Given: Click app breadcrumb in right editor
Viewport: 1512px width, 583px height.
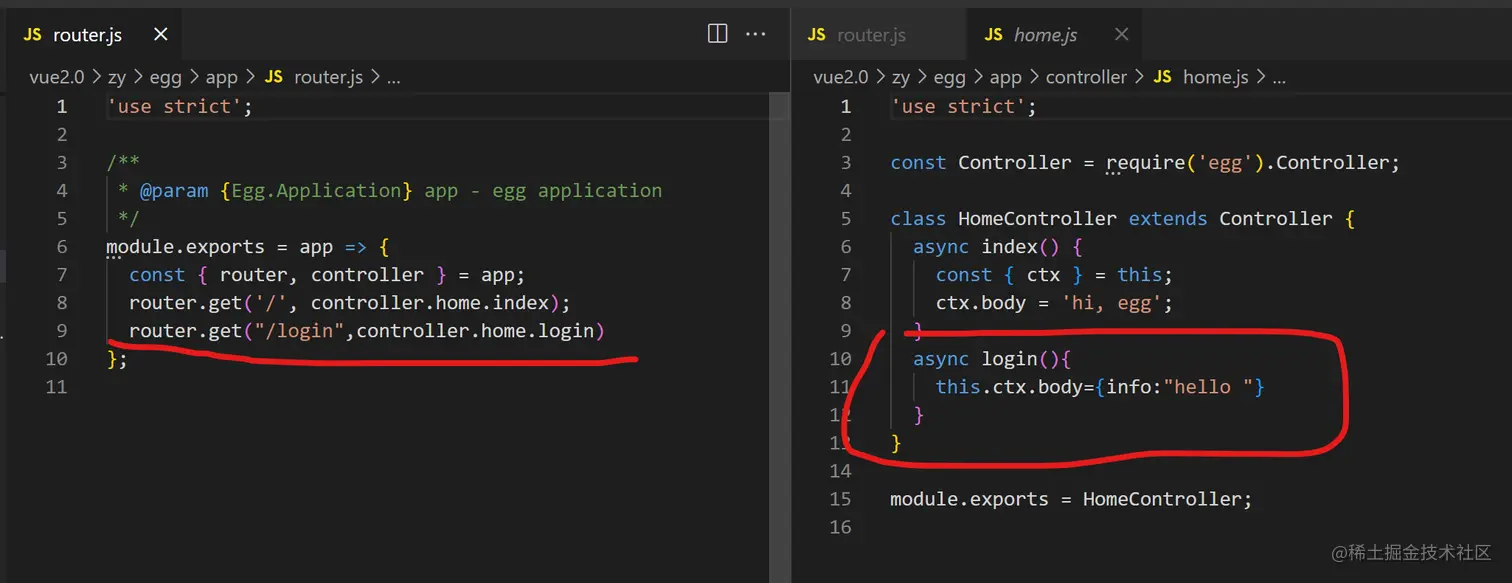Looking at the screenshot, I should click(x=1005, y=77).
